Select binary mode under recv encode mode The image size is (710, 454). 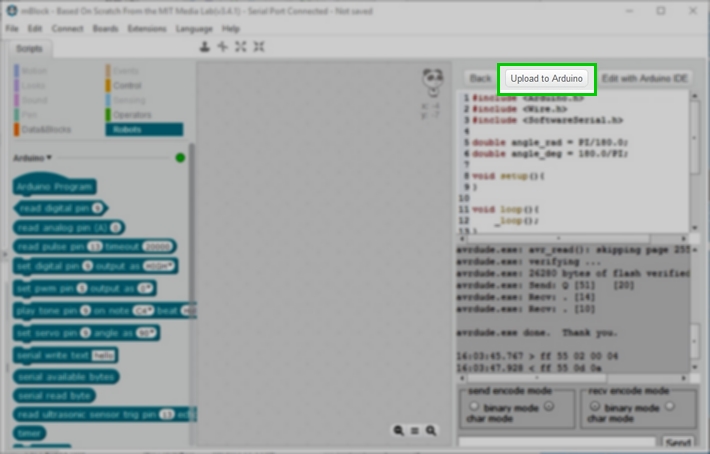[595, 406]
